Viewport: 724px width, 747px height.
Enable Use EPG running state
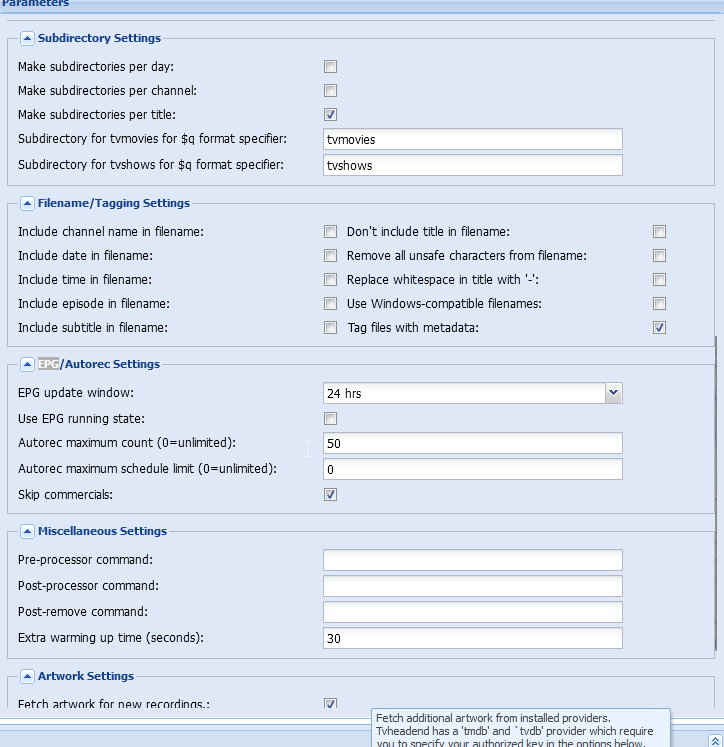(330, 418)
